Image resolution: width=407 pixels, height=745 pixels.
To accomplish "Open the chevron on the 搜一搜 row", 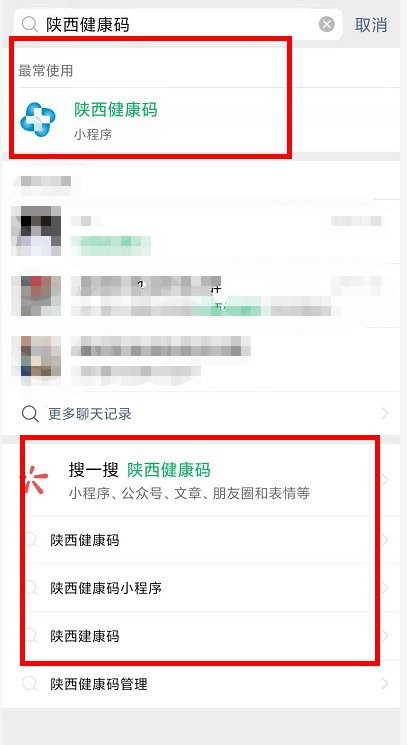I will pyautogui.click(x=385, y=480).
